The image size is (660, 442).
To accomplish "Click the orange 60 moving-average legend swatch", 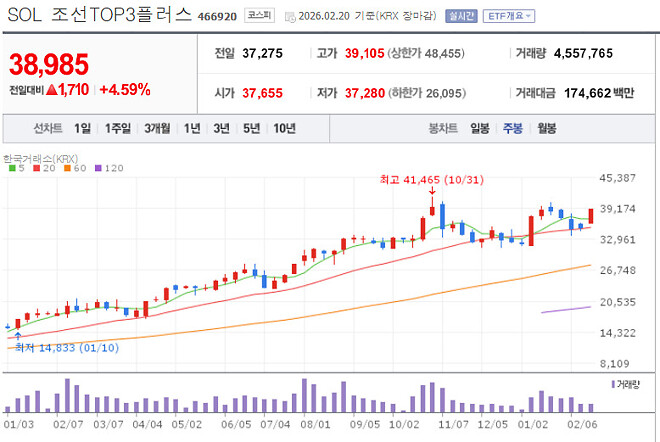I will pyautogui.click(x=67, y=168).
